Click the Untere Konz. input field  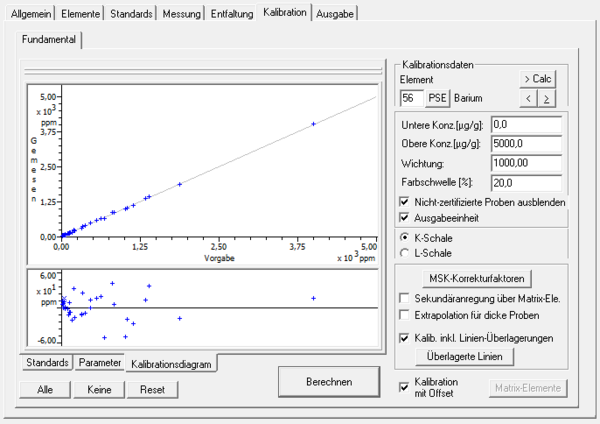coord(526,124)
